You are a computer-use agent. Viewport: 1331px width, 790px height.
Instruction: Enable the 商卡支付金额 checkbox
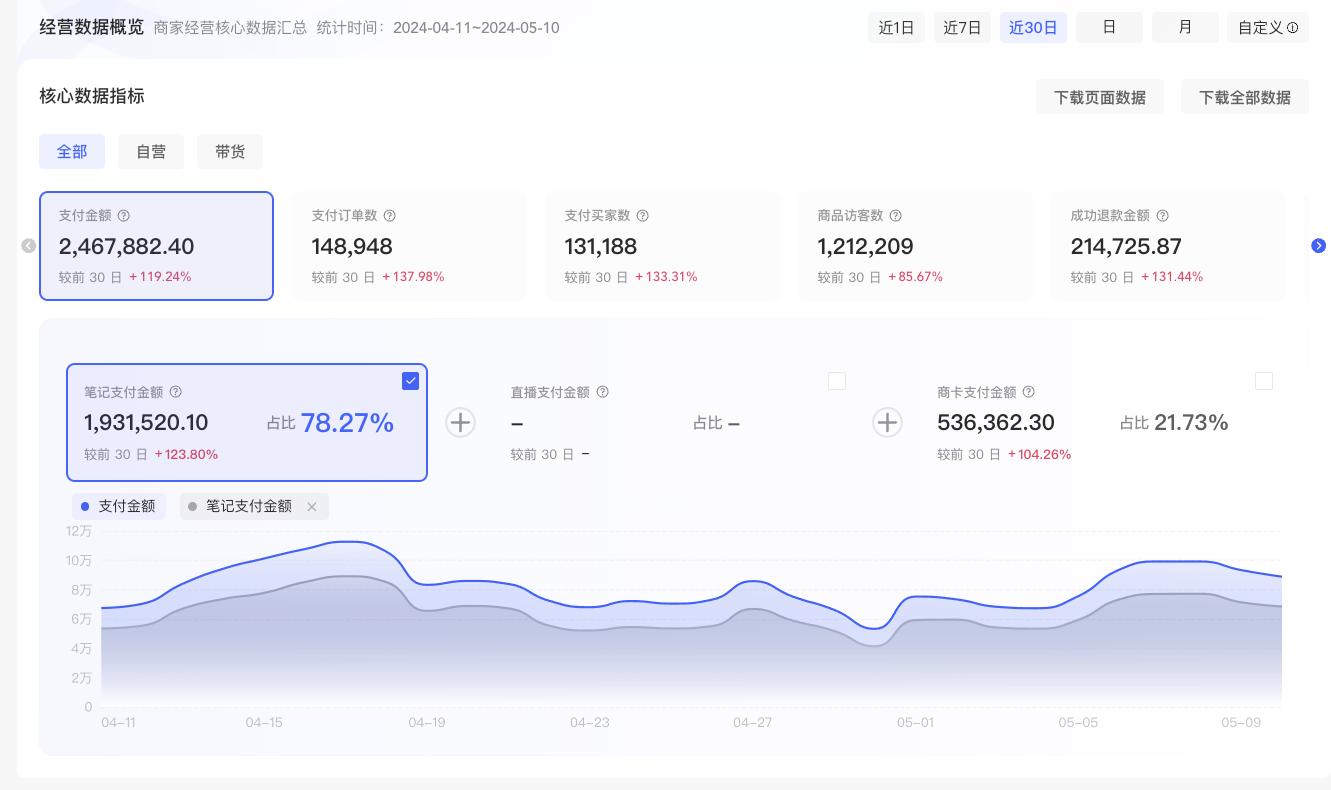point(1264,381)
